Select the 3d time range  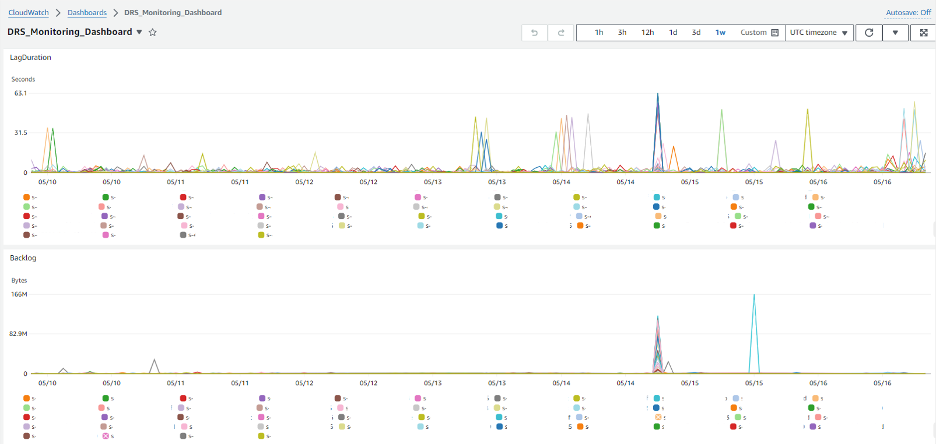696,33
